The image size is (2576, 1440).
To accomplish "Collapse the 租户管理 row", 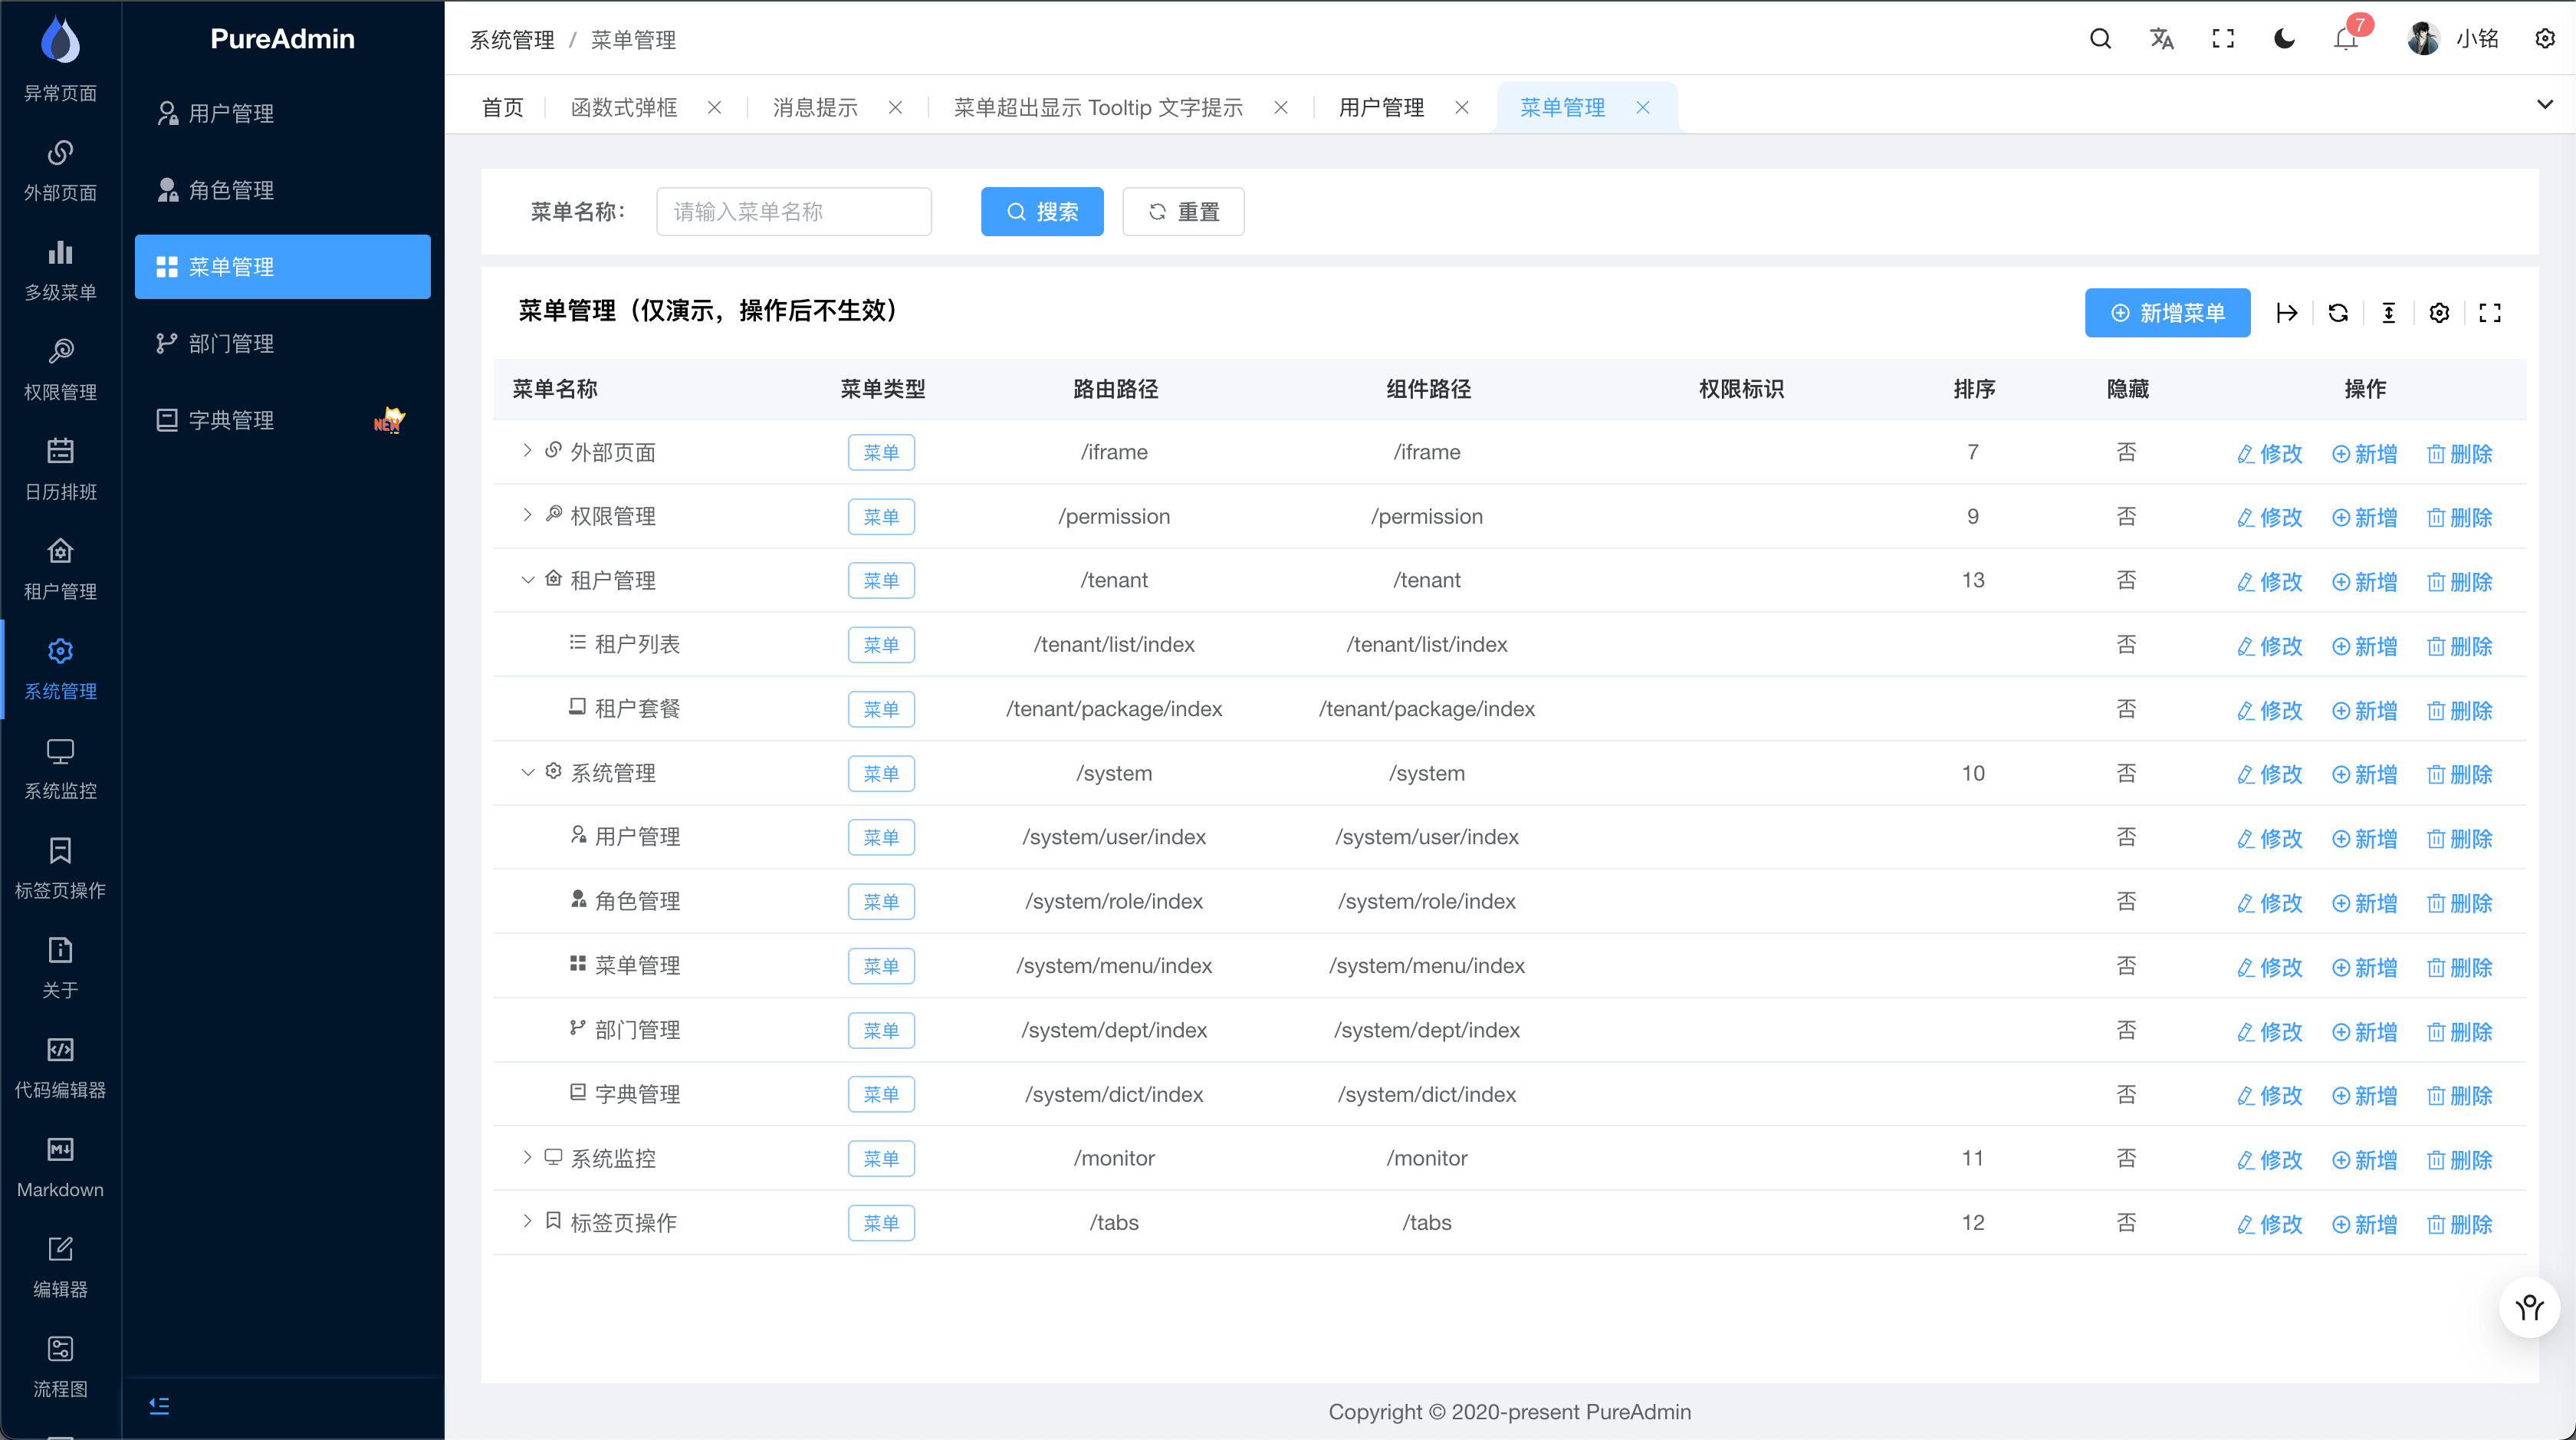I will tap(527, 580).
